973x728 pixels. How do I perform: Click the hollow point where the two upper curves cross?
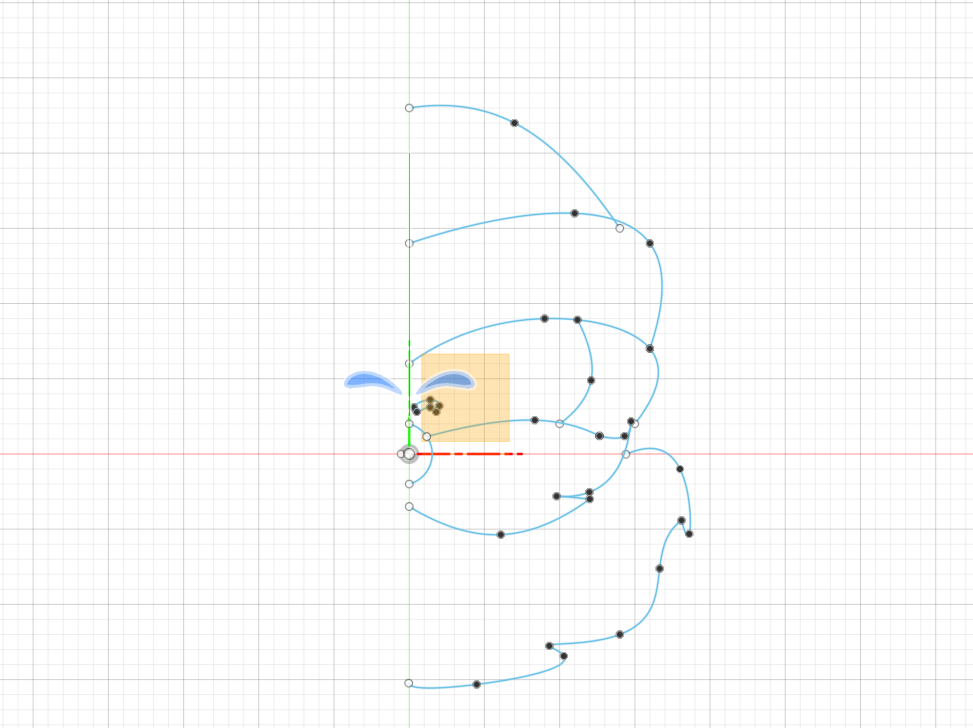(x=618, y=227)
